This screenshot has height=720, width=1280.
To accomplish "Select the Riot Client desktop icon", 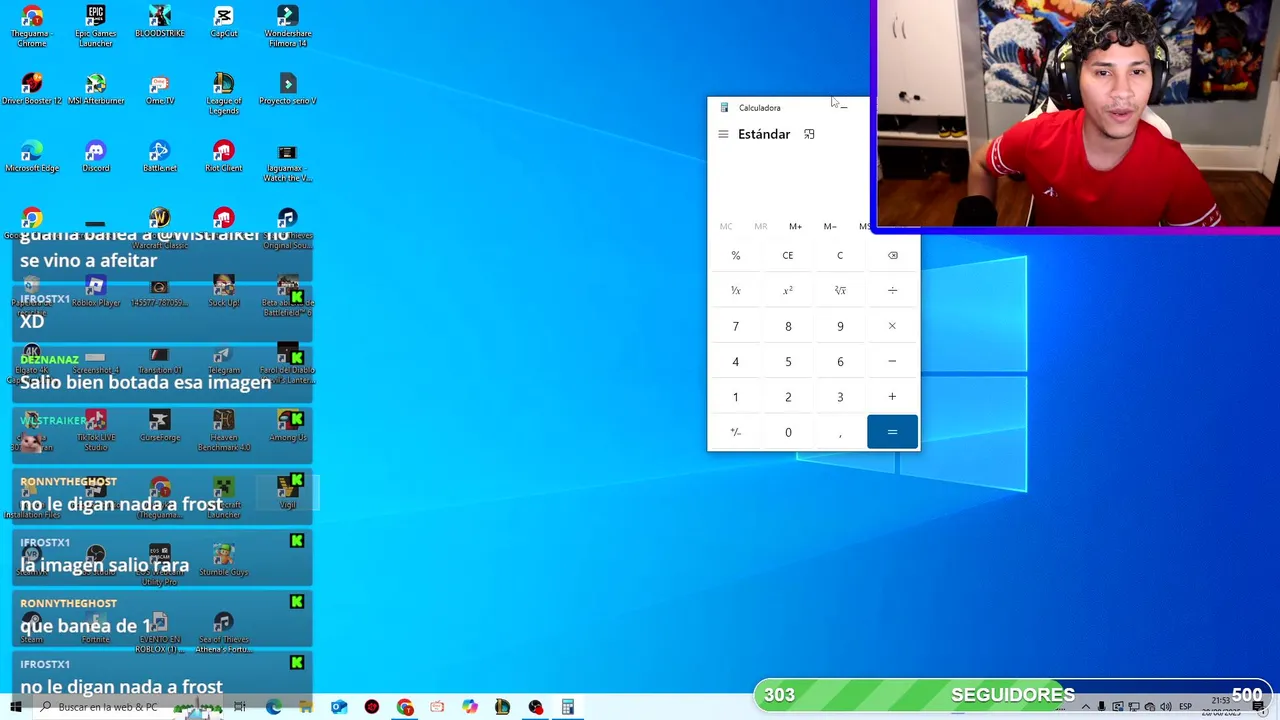I will click(x=224, y=157).
